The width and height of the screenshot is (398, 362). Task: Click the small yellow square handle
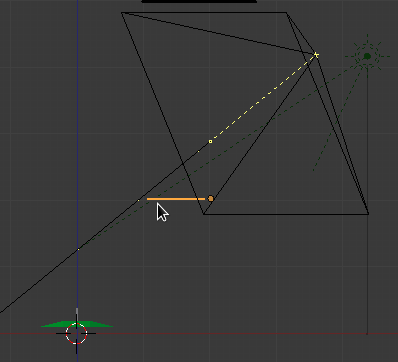click(x=210, y=142)
